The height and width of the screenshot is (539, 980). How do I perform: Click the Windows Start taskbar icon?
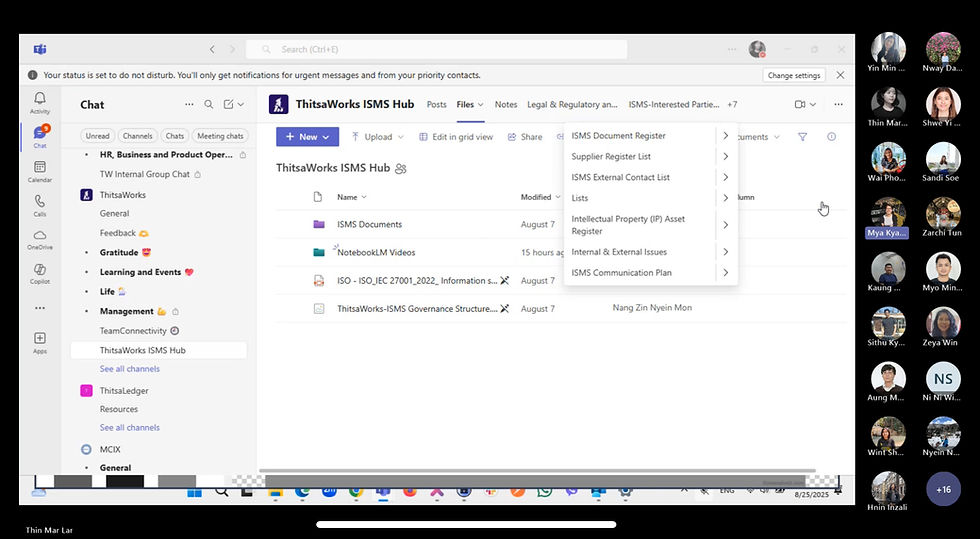coord(194,492)
